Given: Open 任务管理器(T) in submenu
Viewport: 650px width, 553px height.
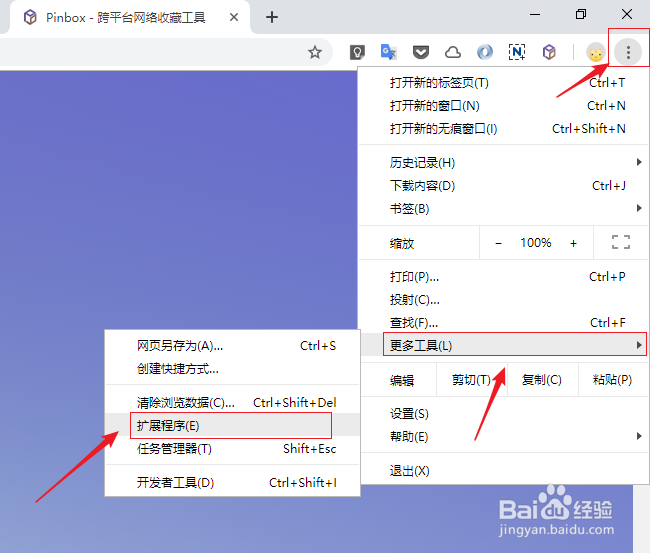Looking at the screenshot, I should point(232,449).
